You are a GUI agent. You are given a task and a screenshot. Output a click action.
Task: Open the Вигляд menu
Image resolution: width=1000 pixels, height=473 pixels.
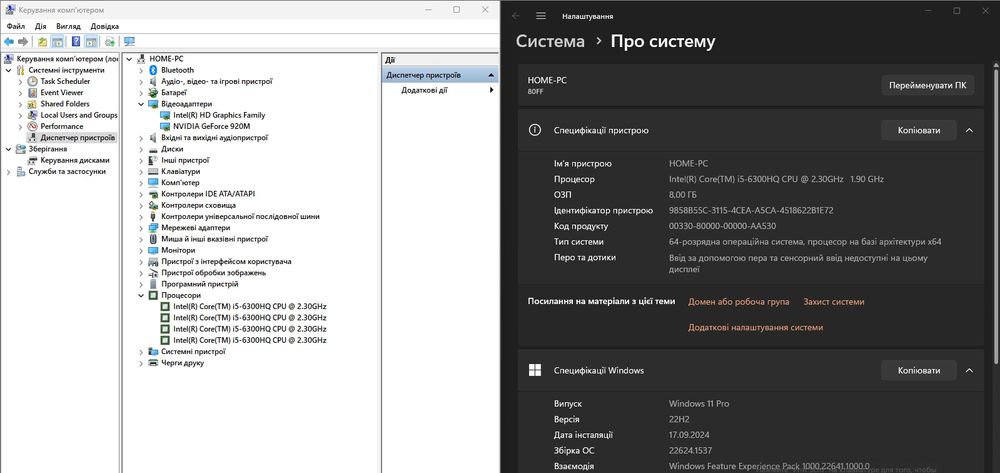click(x=68, y=26)
